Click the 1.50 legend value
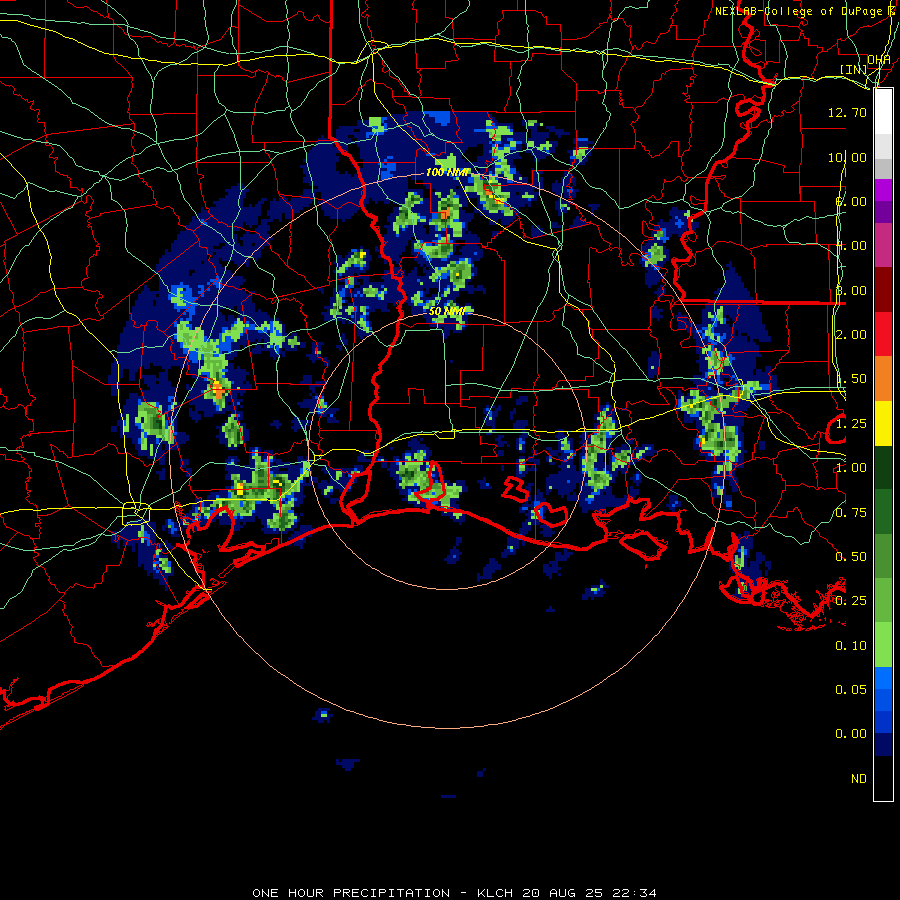The image size is (900, 900). coord(851,379)
